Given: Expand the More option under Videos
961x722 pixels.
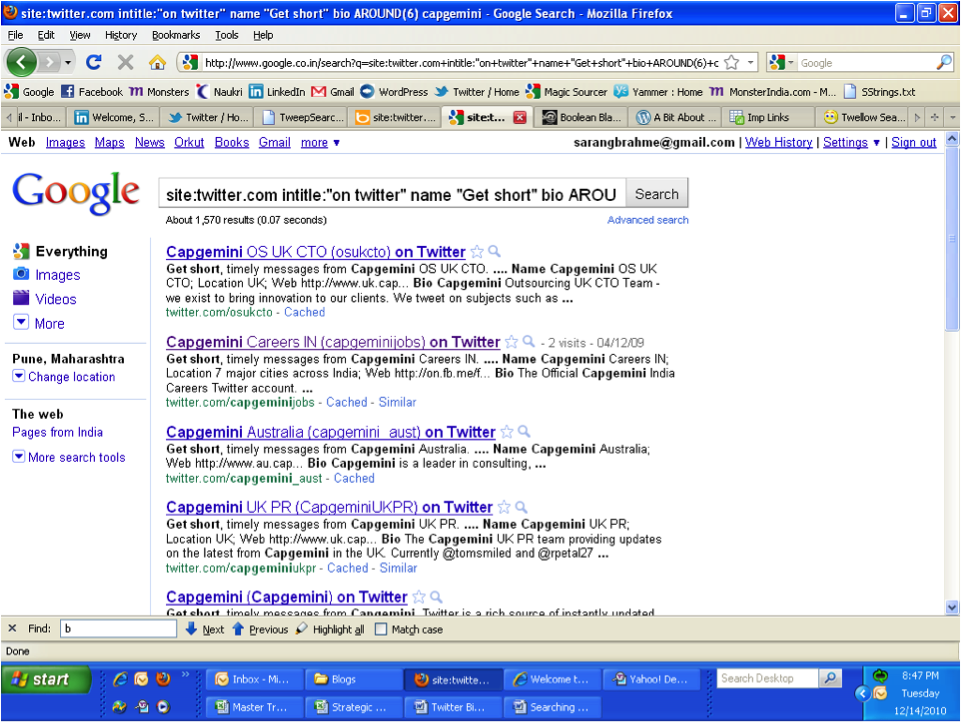Looking at the screenshot, I should click(39, 323).
